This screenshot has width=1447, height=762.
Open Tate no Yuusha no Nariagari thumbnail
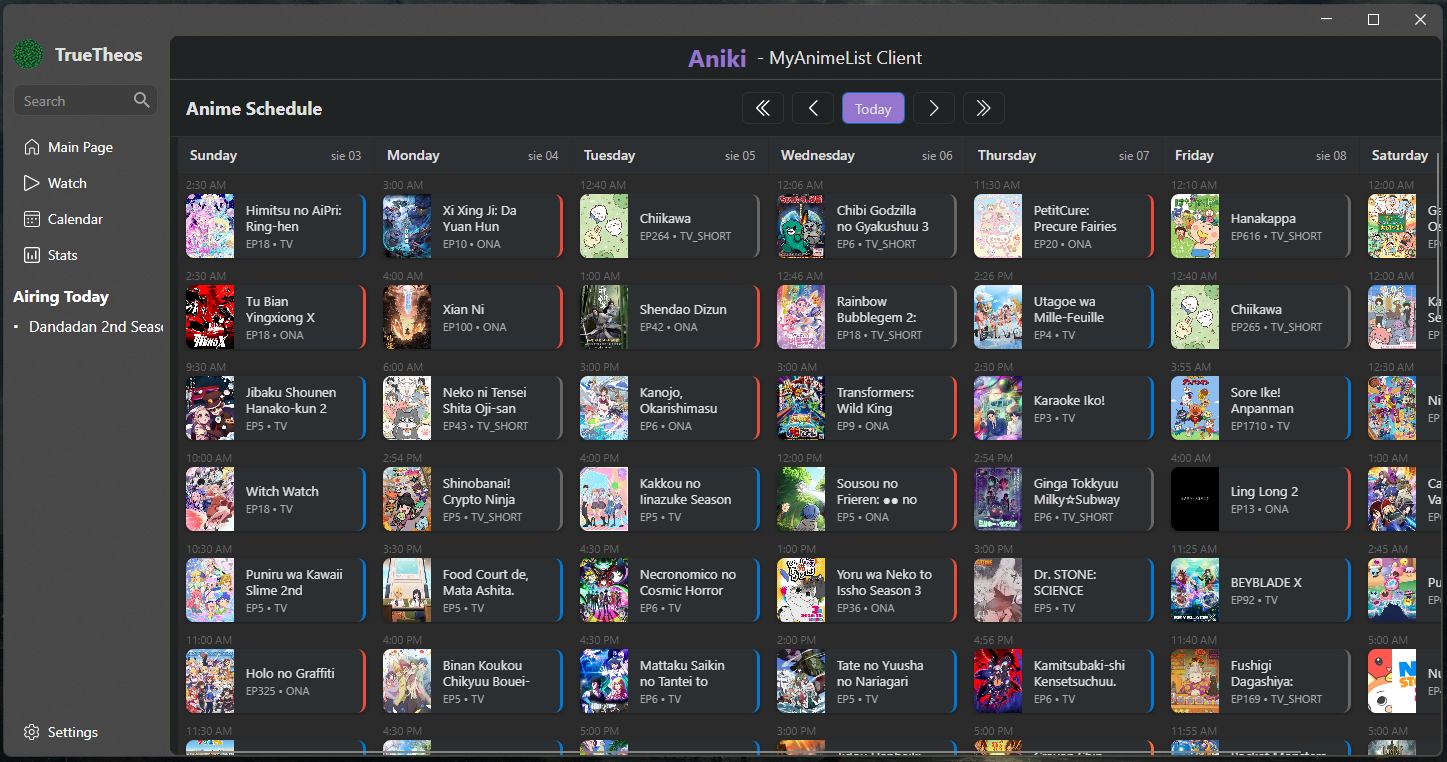(x=801, y=681)
